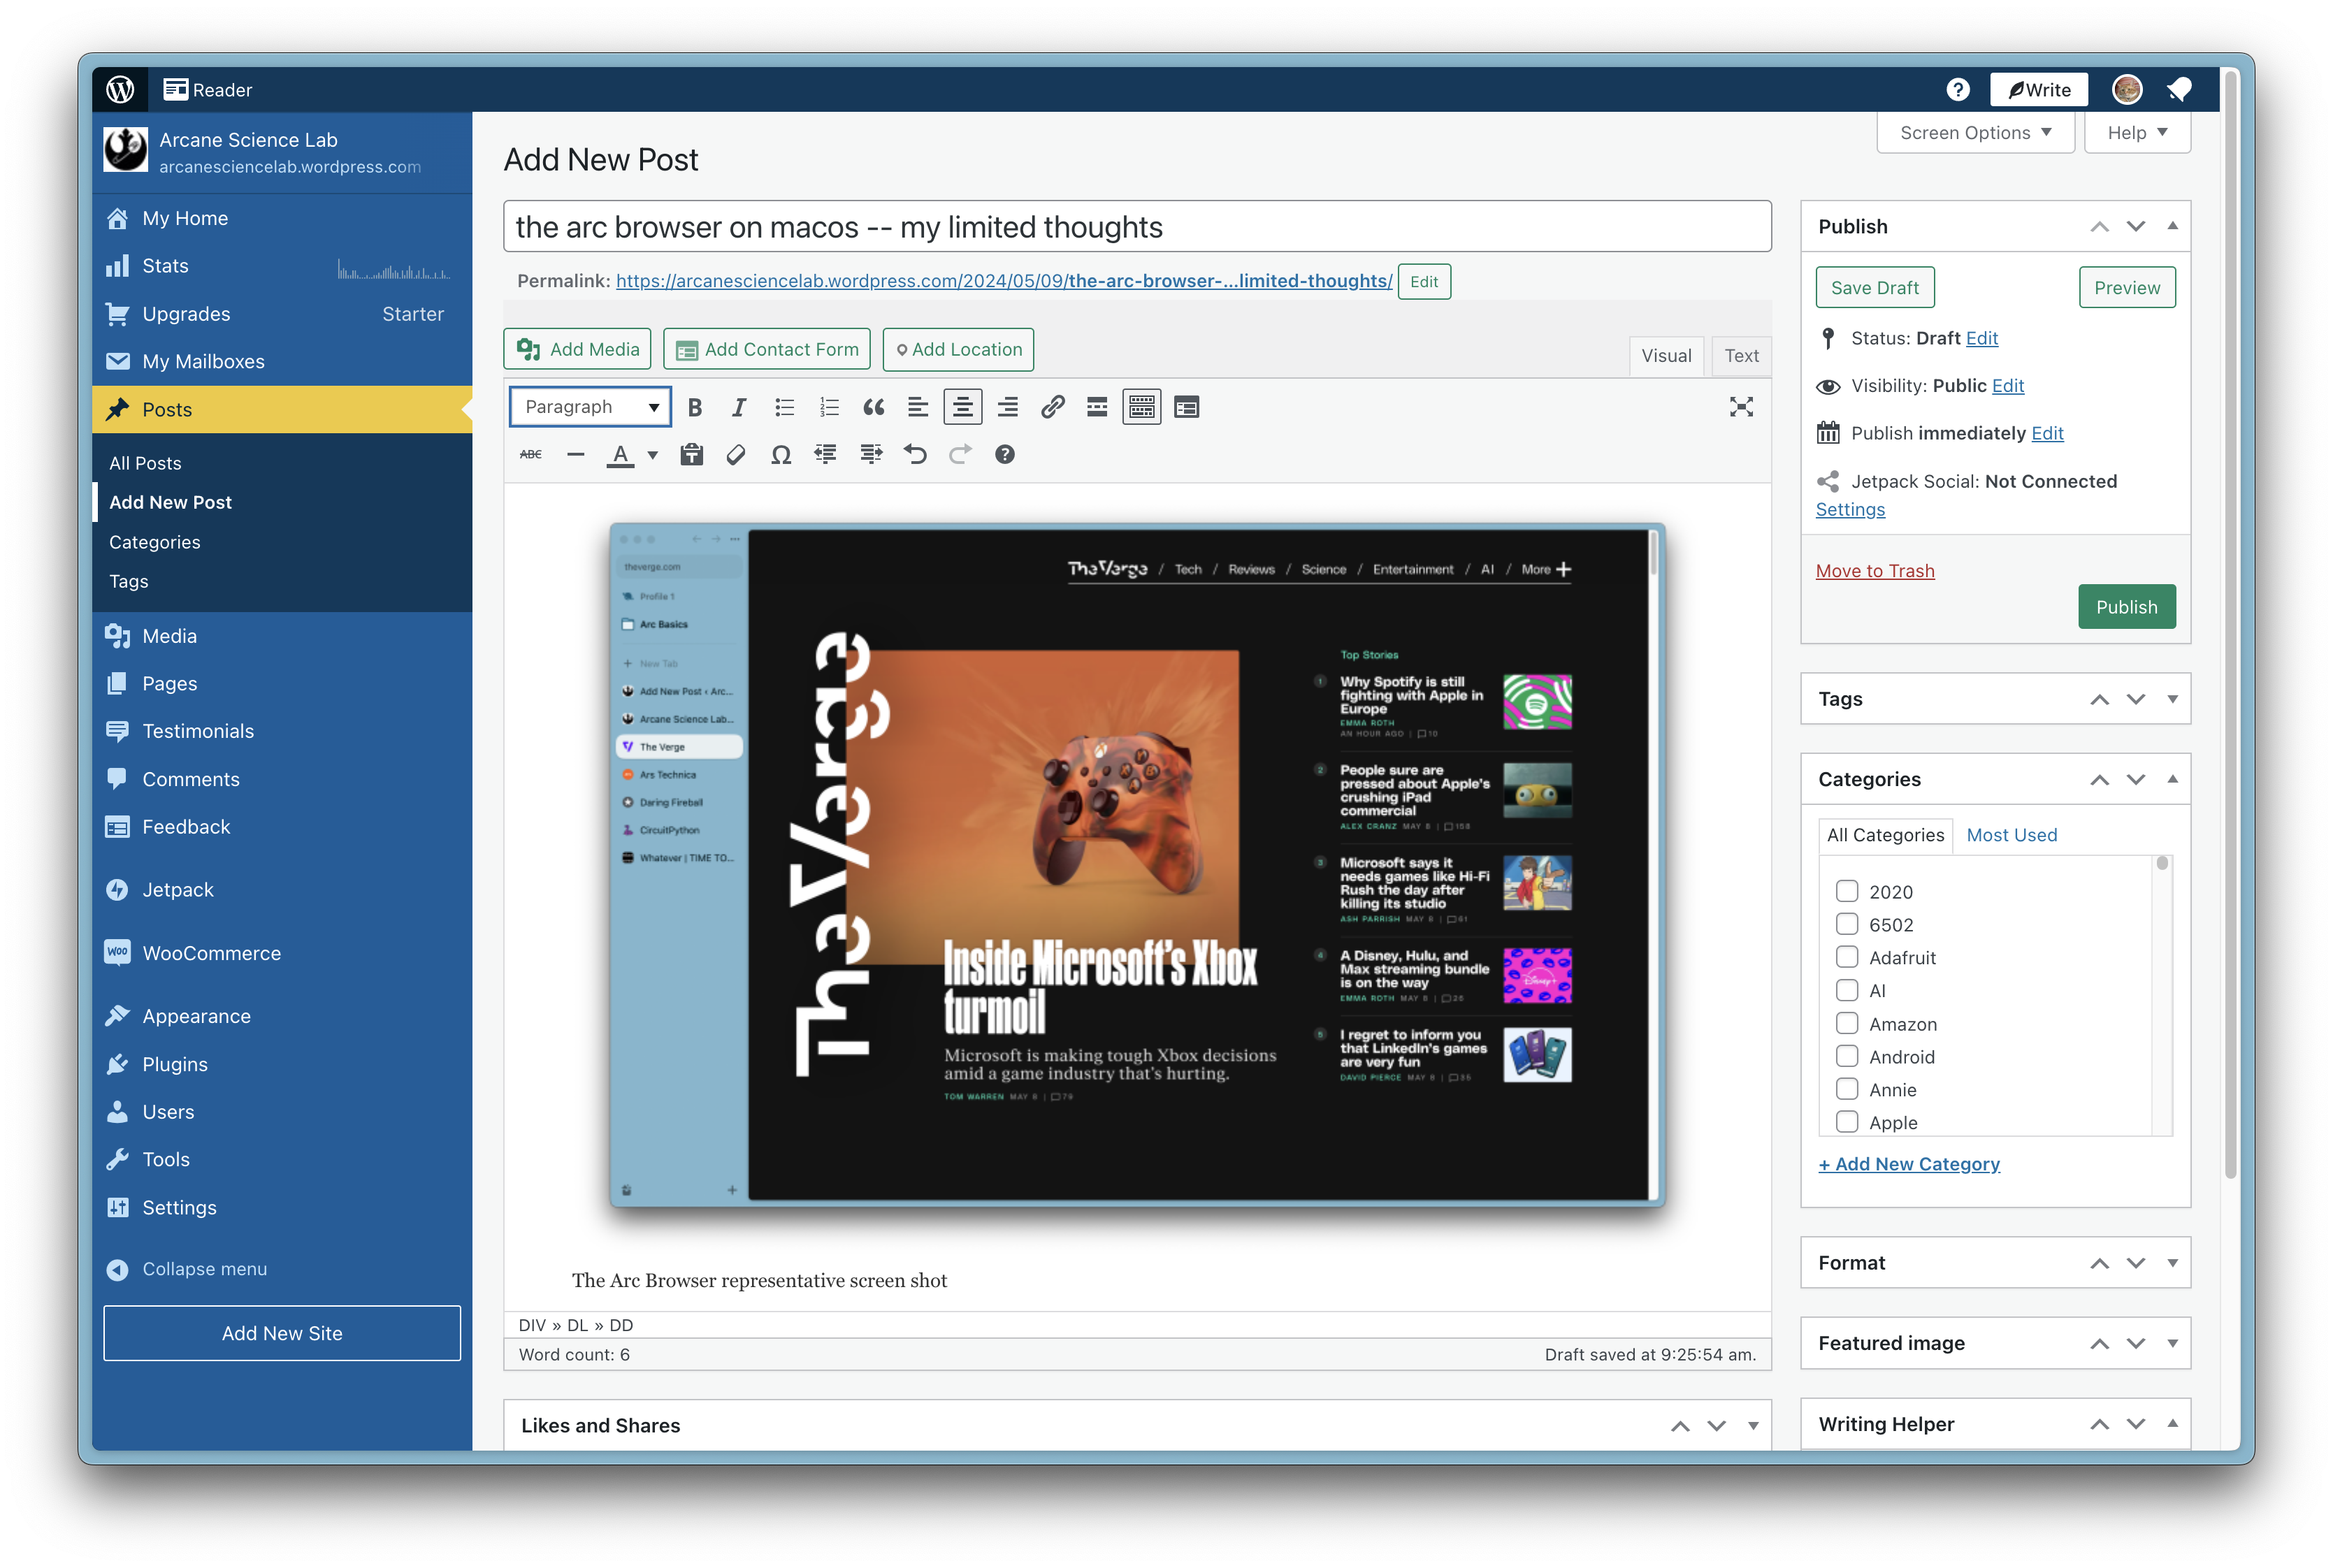The width and height of the screenshot is (2333, 1568).
Task: Expand the Featured image panel
Action: point(2172,1343)
